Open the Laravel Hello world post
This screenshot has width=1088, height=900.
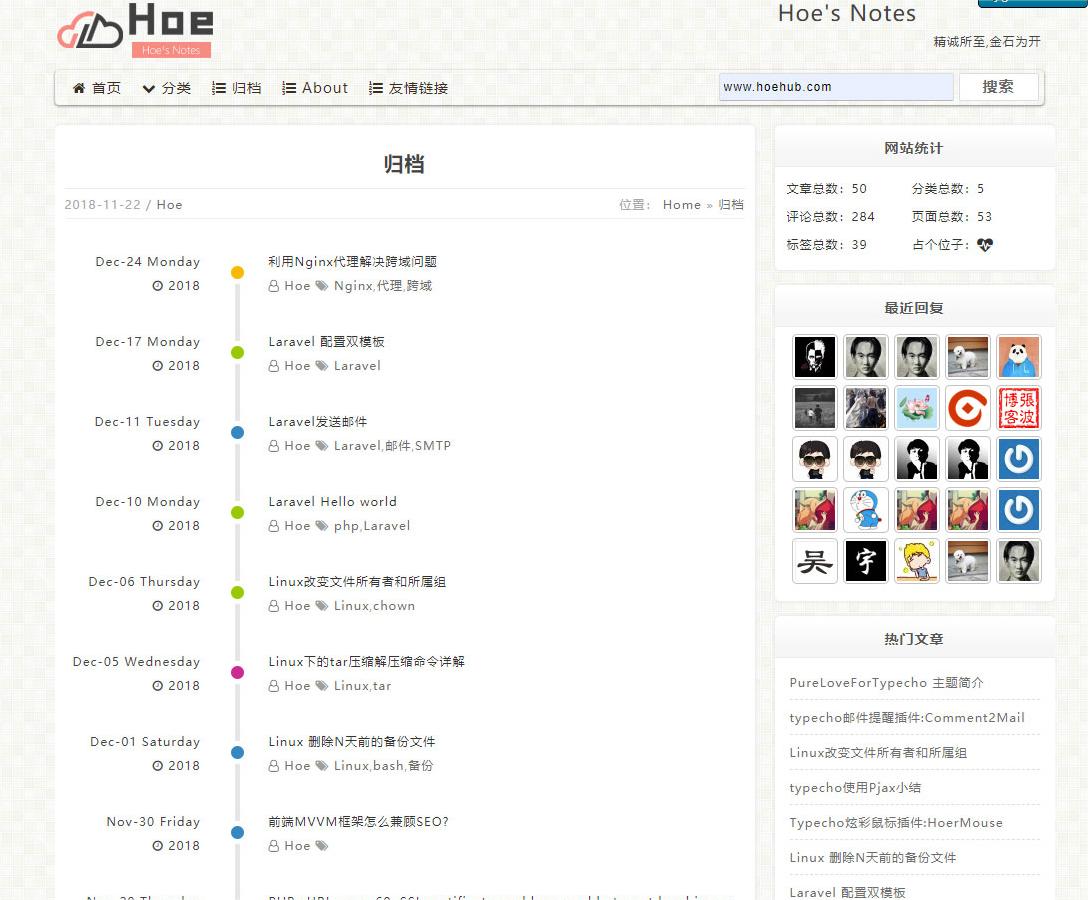(332, 502)
